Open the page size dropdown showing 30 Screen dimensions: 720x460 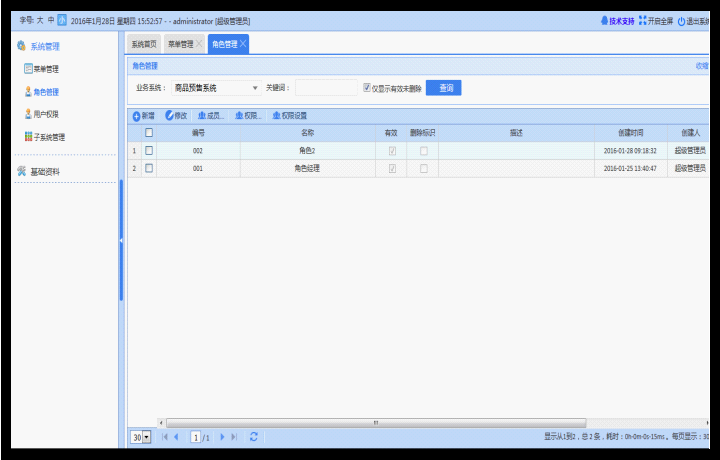point(141,437)
